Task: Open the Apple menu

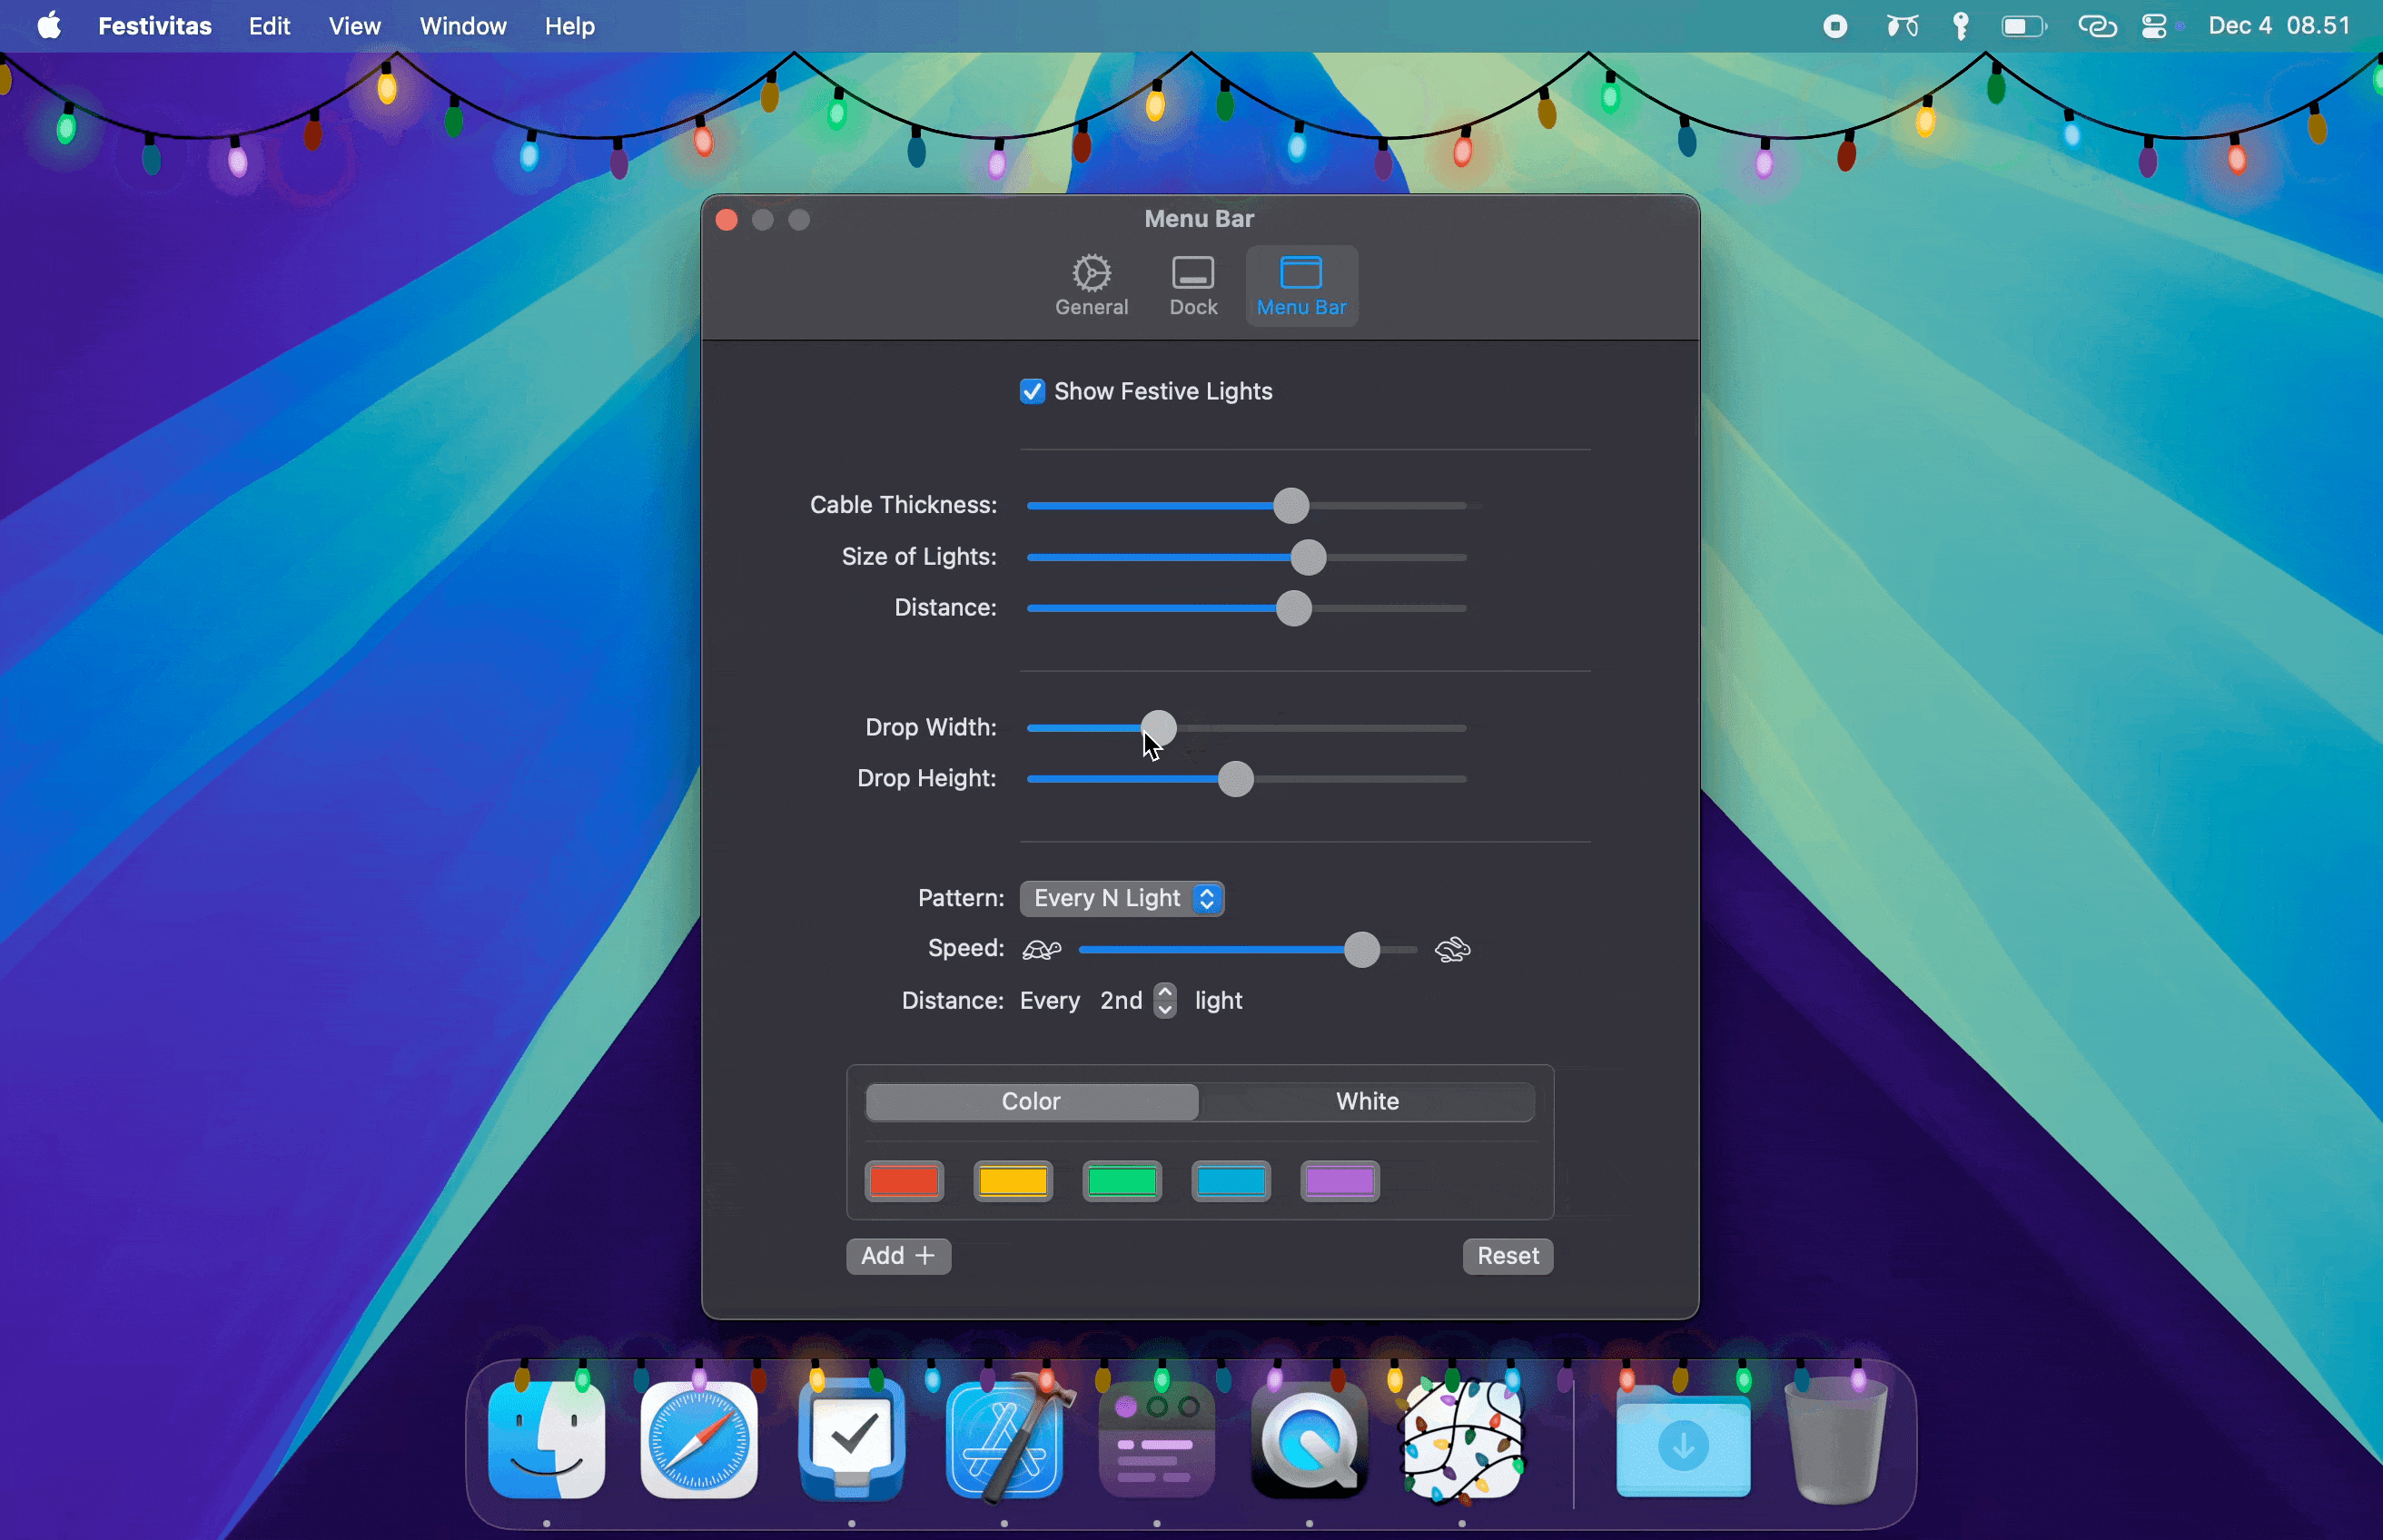Action: [x=50, y=26]
